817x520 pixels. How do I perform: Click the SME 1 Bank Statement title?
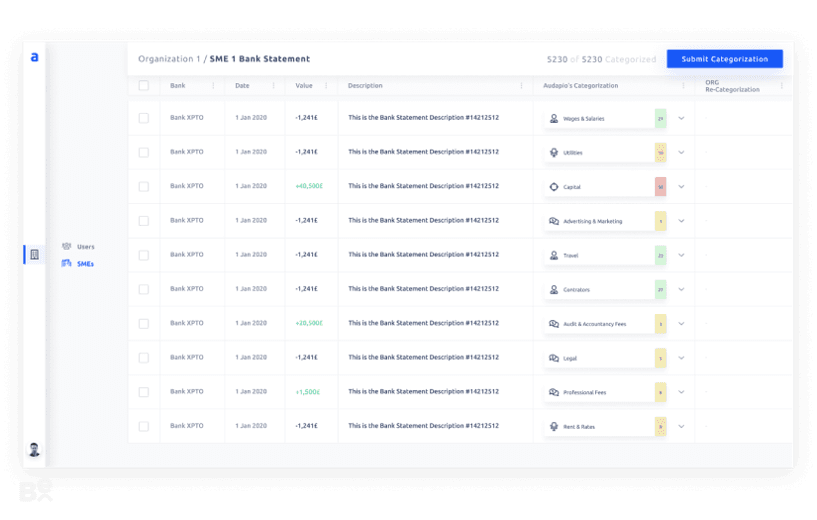pyautogui.click(x=259, y=59)
